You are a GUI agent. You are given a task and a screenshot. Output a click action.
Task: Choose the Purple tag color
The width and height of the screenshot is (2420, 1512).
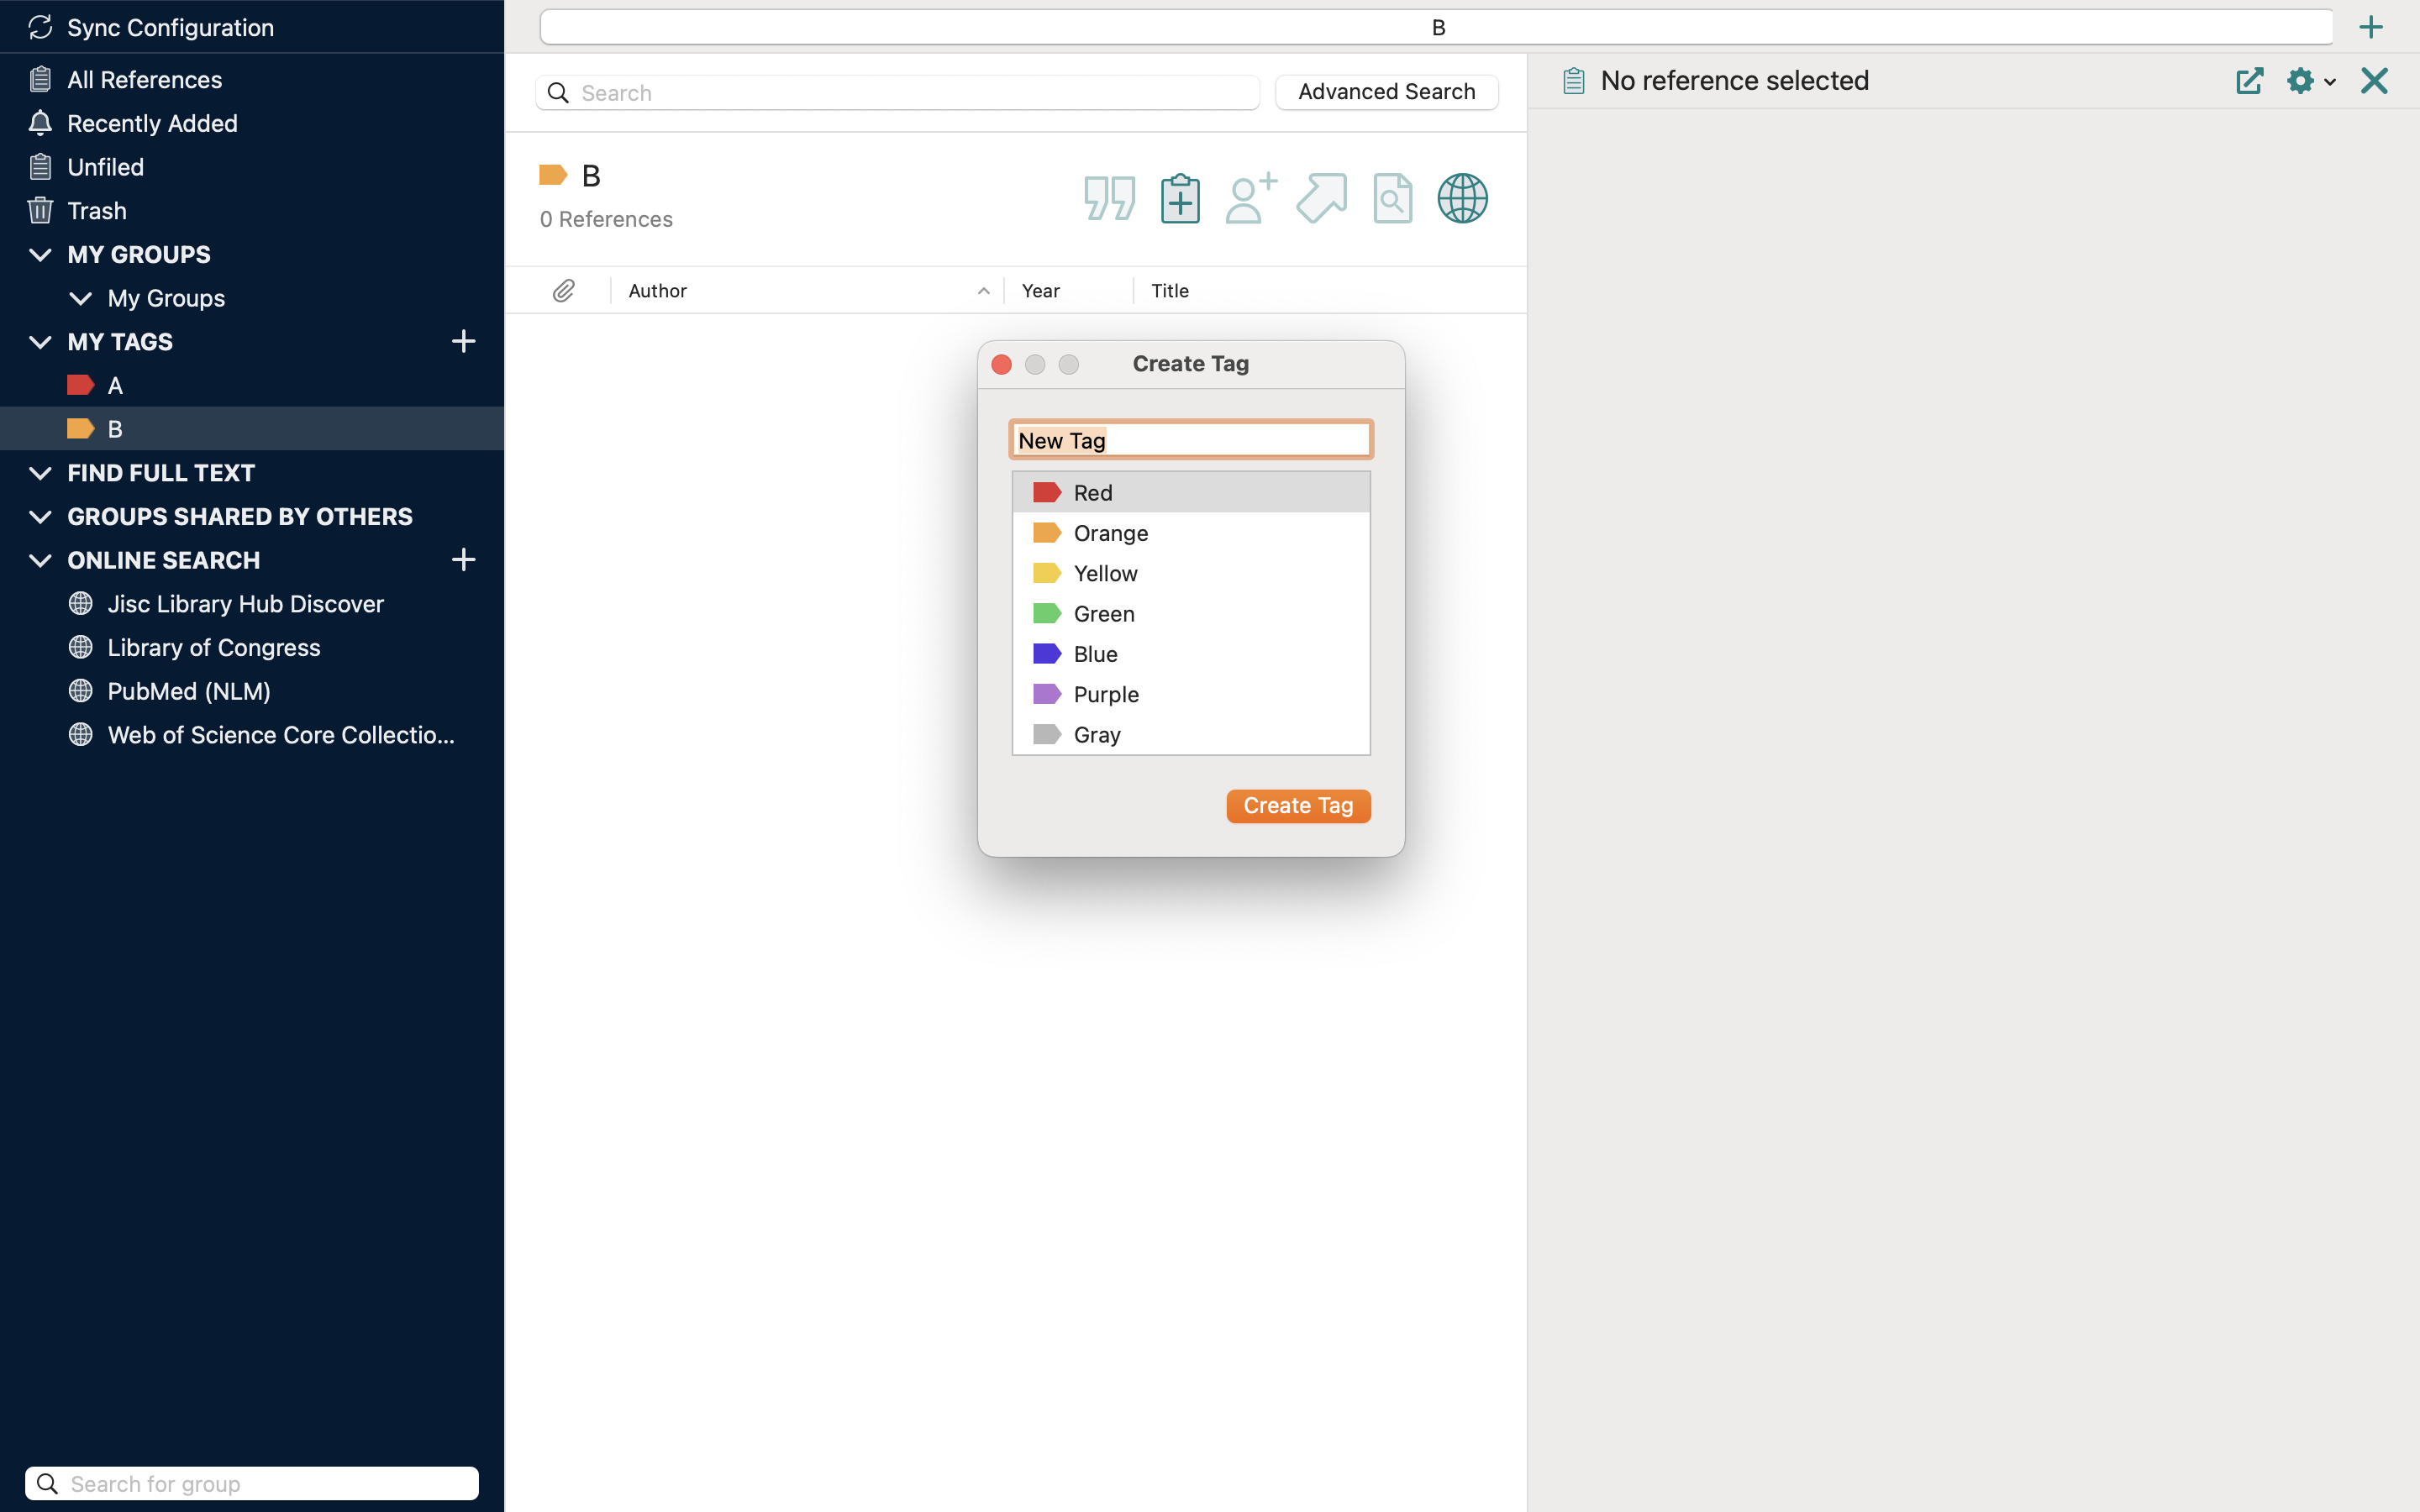click(x=1105, y=694)
